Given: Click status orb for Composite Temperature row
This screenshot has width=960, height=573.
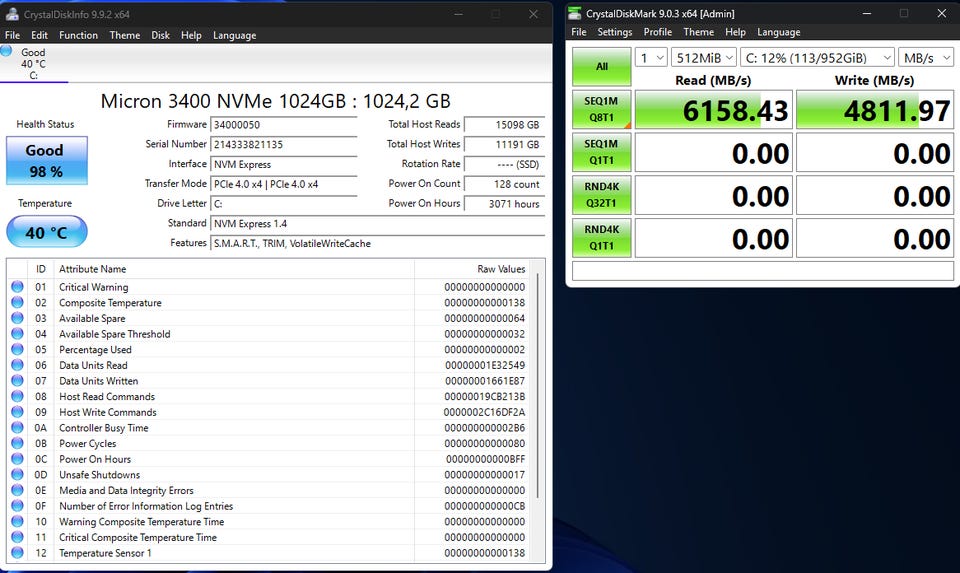Looking at the screenshot, I should coord(17,302).
